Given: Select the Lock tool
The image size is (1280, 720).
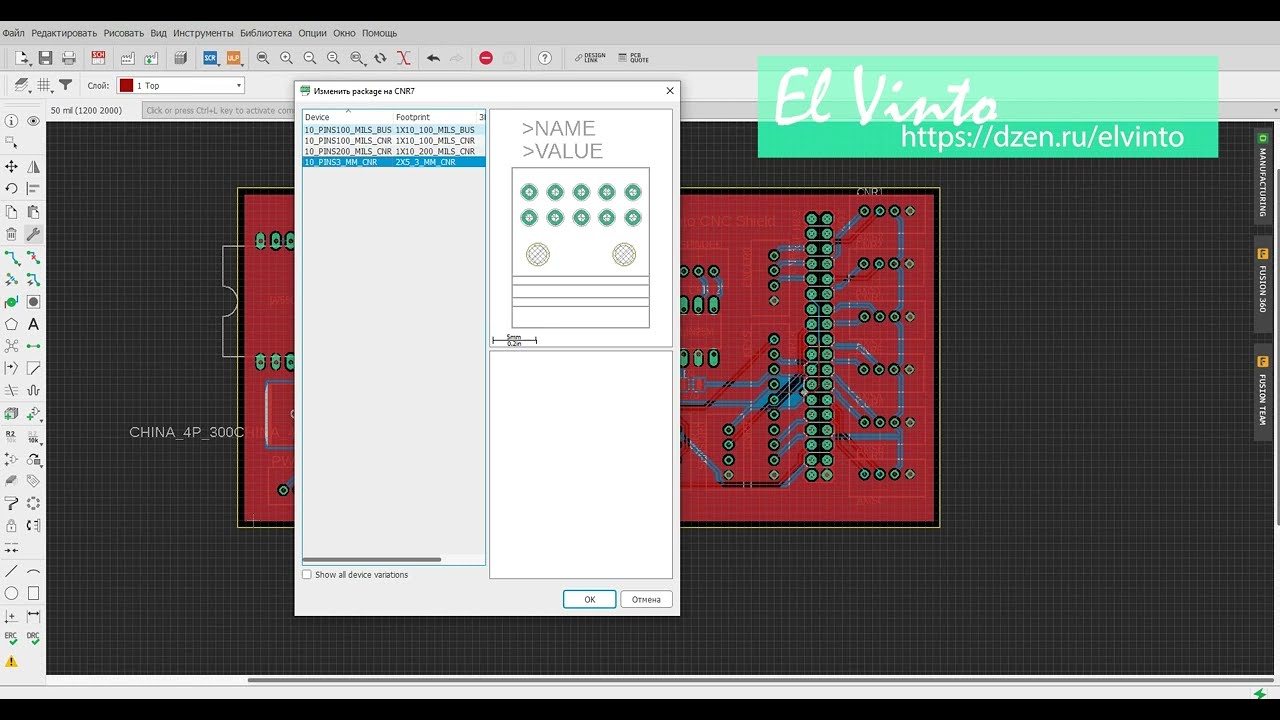Looking at the screenshot, I should pos(11,526).
